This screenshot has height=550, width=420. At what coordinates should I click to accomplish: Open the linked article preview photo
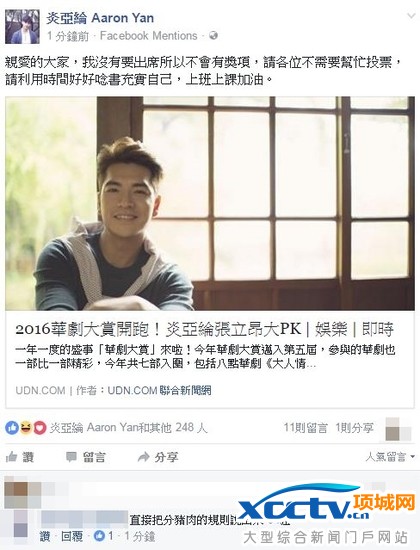tap(210, 203)
